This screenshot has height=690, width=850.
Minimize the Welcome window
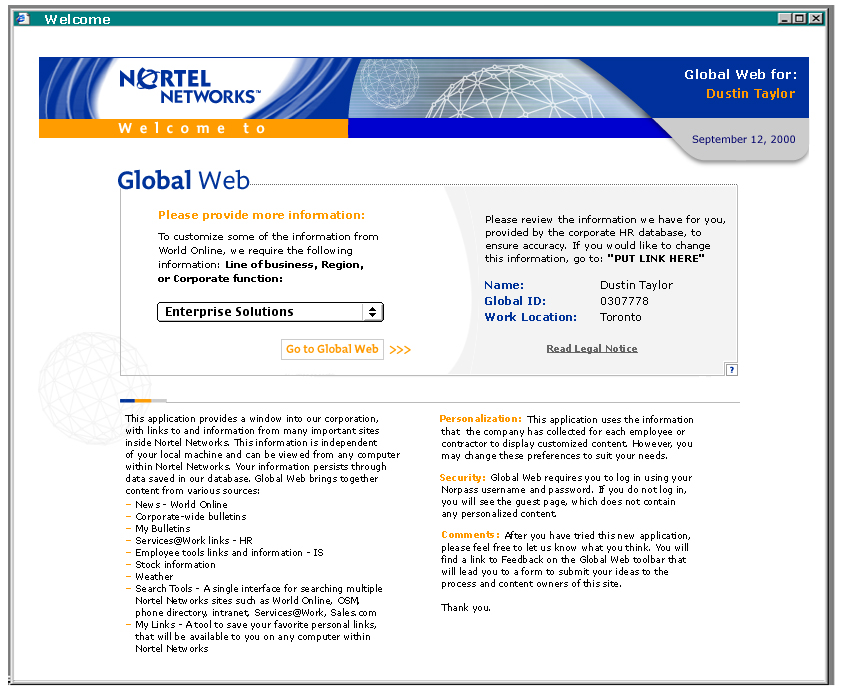784,18
